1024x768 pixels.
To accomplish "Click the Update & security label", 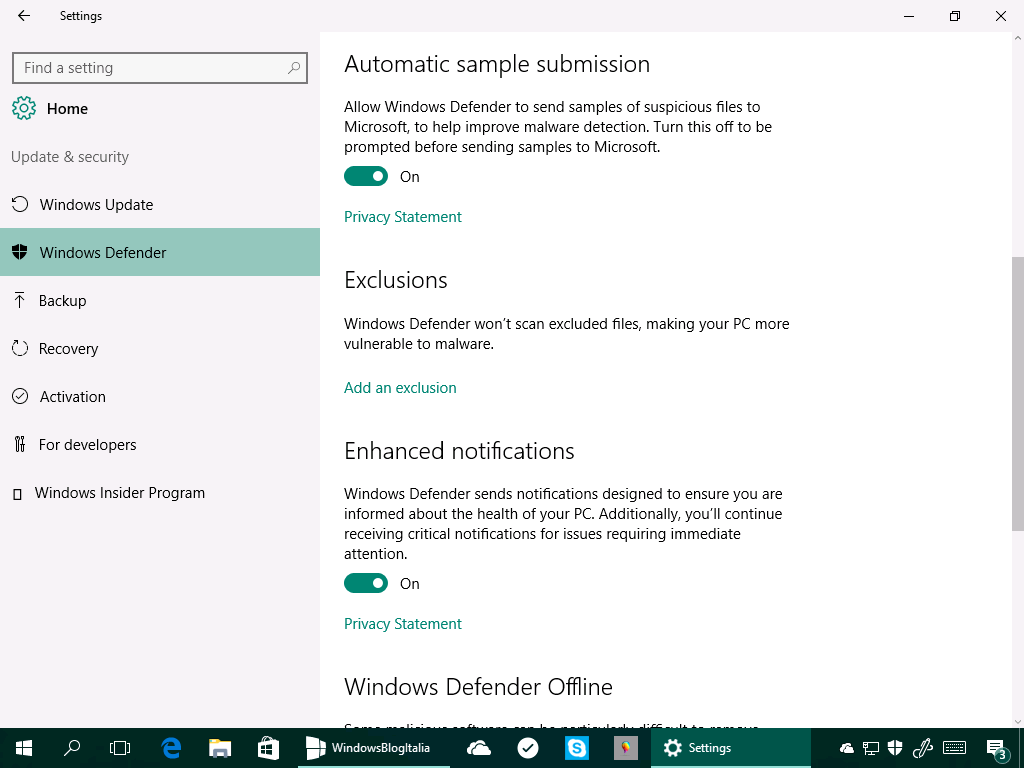I will (70, 157).
